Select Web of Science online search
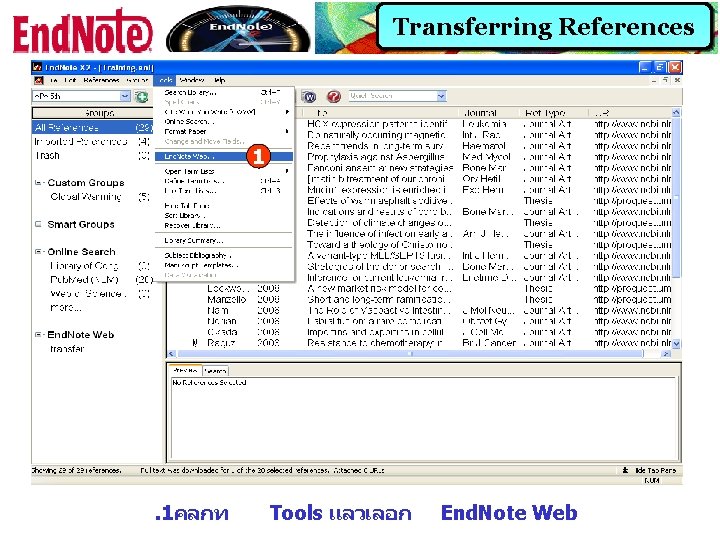Image resolution: width=720 pixels, height=540 pixels. [x=88, y=293]
